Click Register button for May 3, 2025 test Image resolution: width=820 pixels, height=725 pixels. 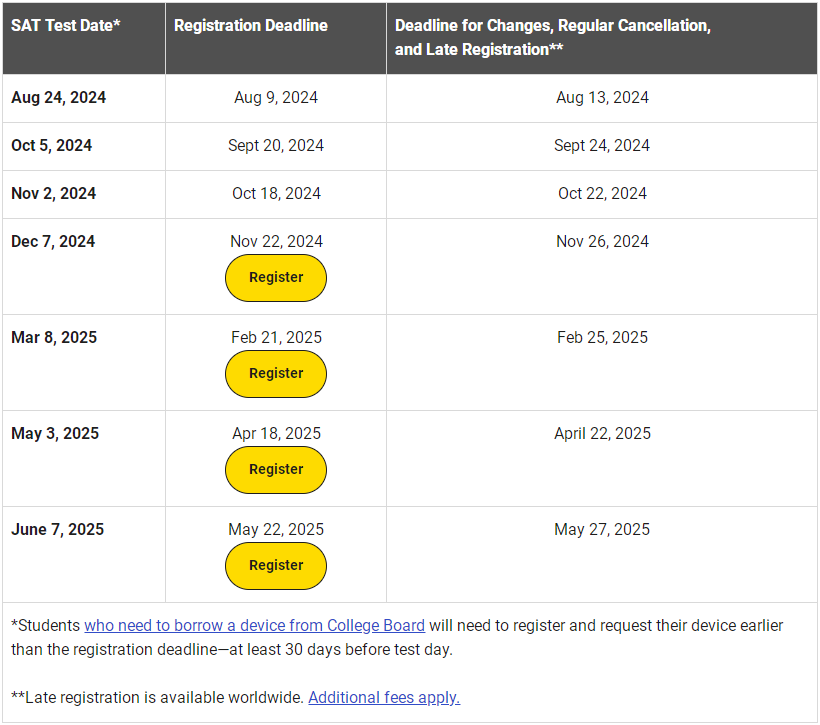pos(276,470)
